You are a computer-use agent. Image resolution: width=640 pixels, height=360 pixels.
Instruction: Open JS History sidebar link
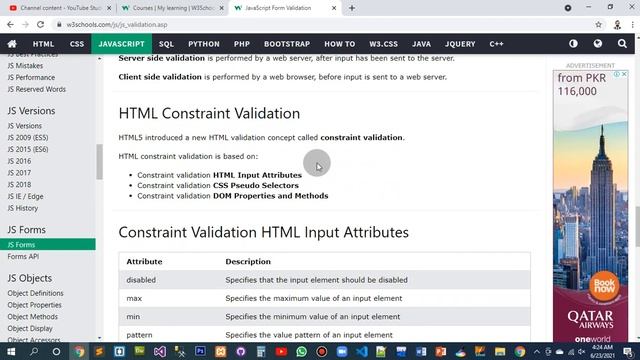pos(23,208)
